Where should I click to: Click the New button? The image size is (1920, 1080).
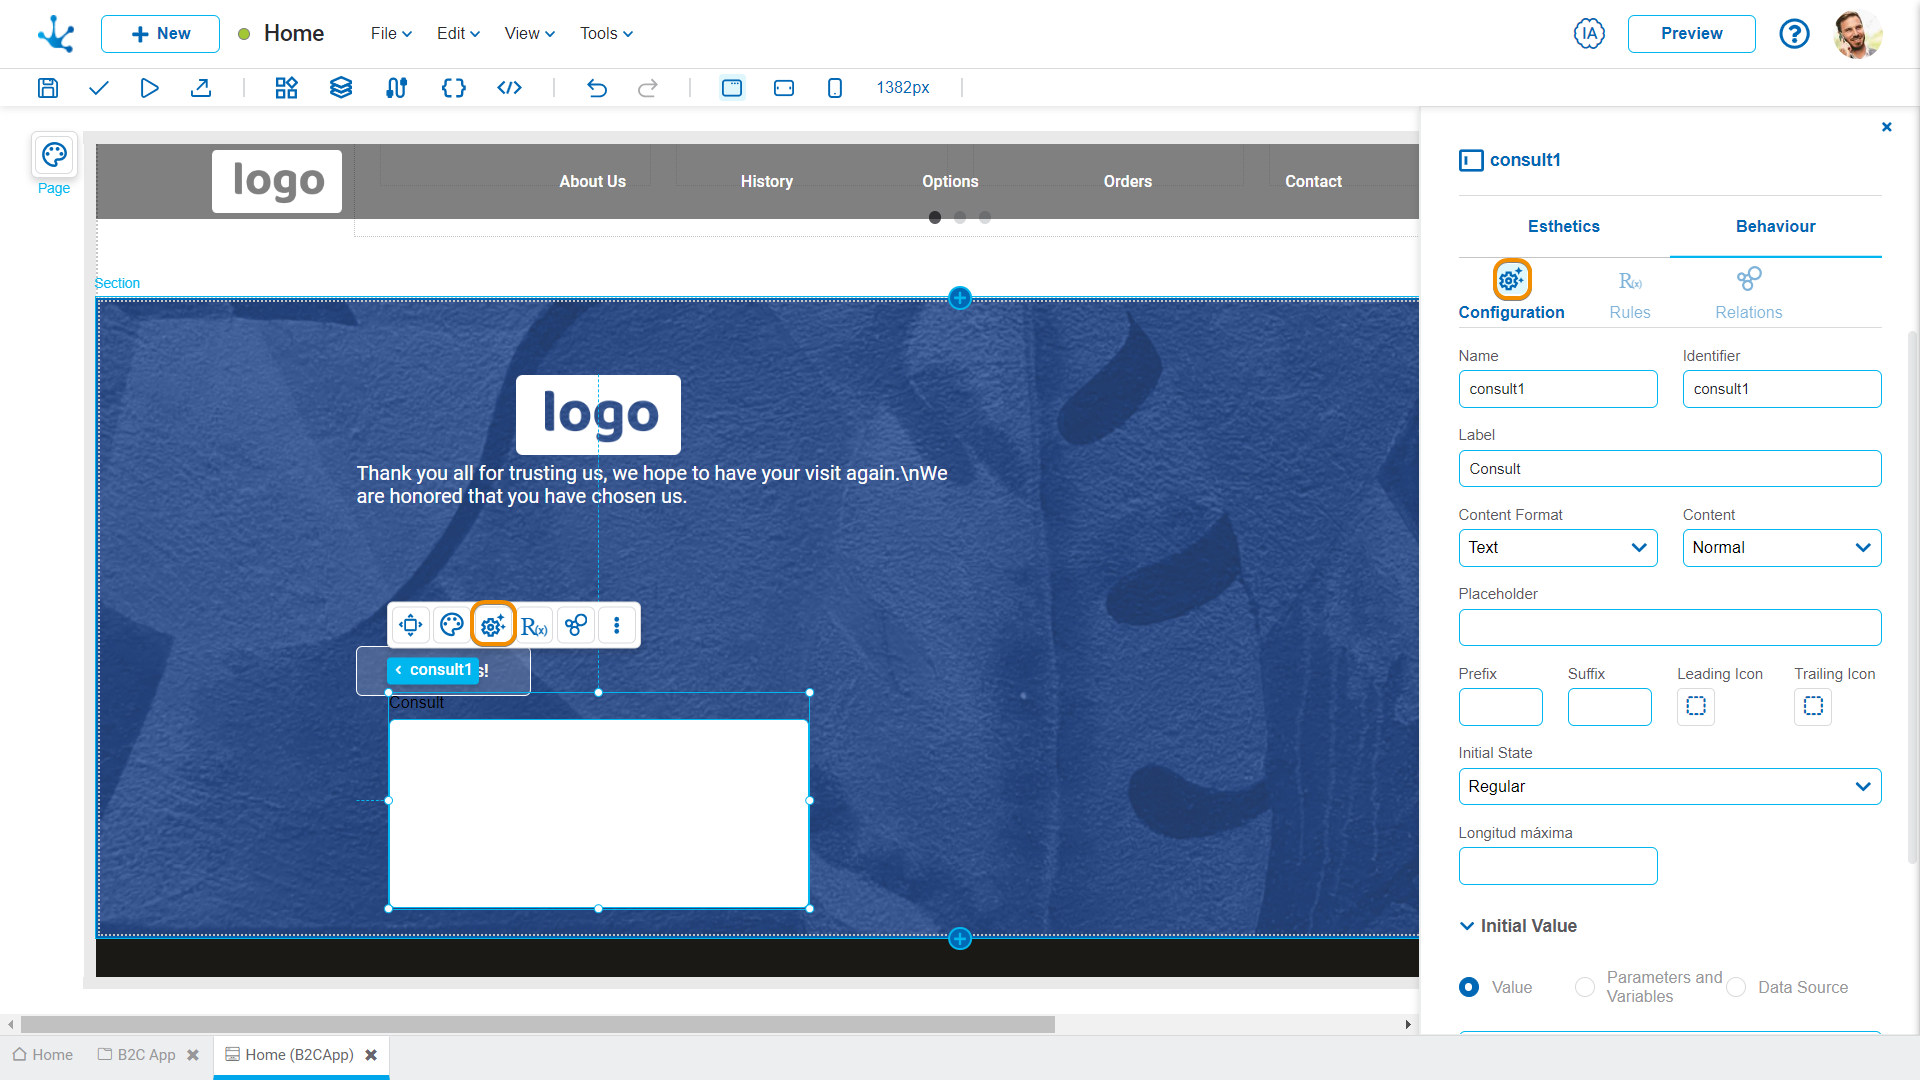tap(160, 34)
